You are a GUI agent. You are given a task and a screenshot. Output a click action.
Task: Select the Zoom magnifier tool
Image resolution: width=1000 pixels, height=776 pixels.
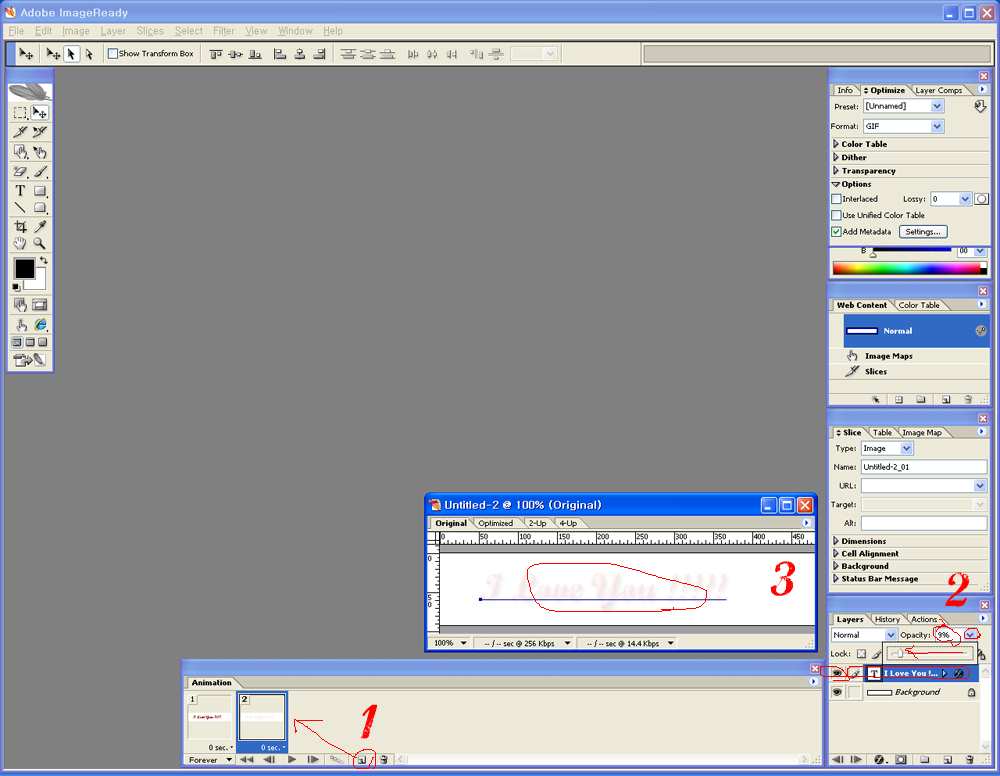click(x=40, y=244)
